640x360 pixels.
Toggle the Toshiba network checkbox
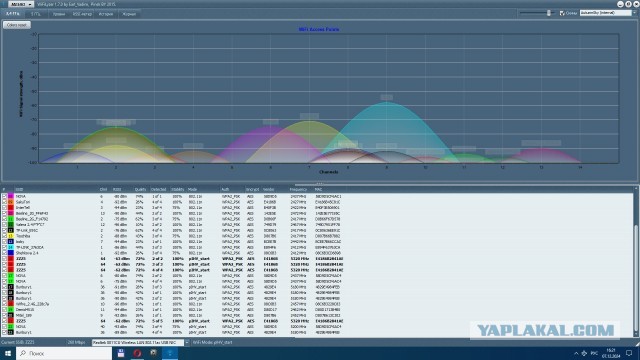click(x=4, y=236)
